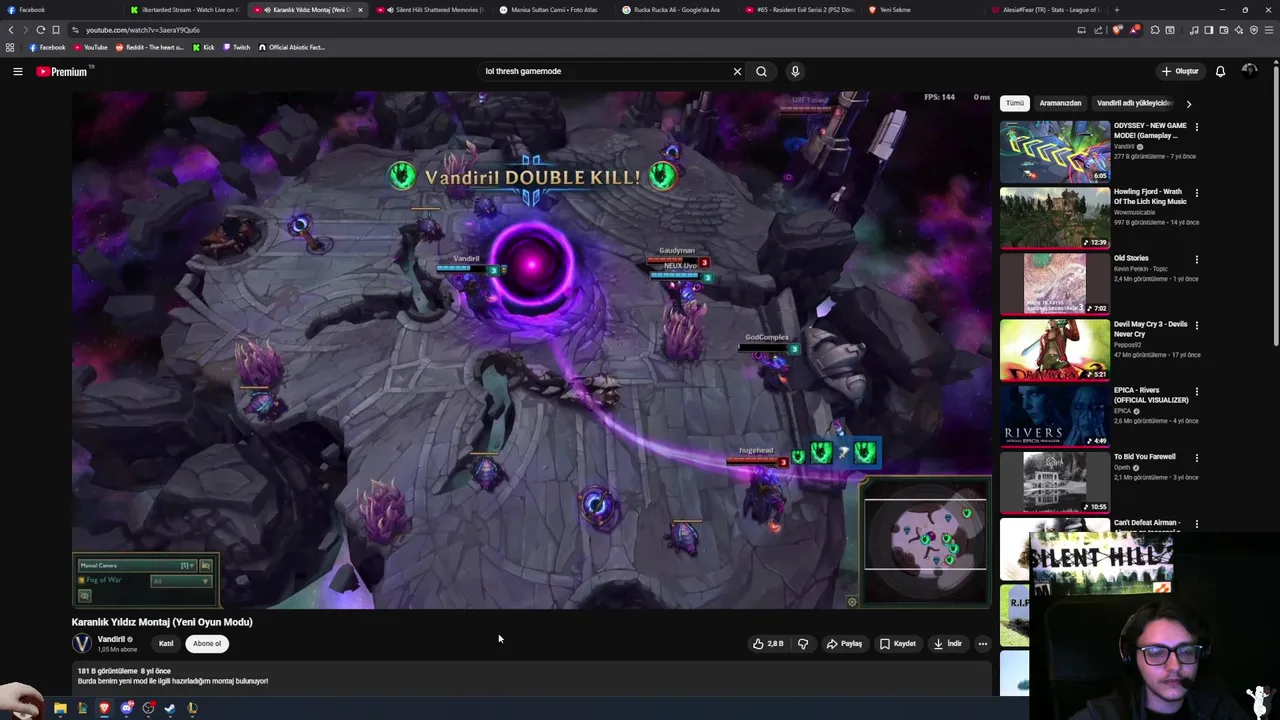
Task: Switch to Silent Hill: Shattered Memories tab
Action: (430, 10)
